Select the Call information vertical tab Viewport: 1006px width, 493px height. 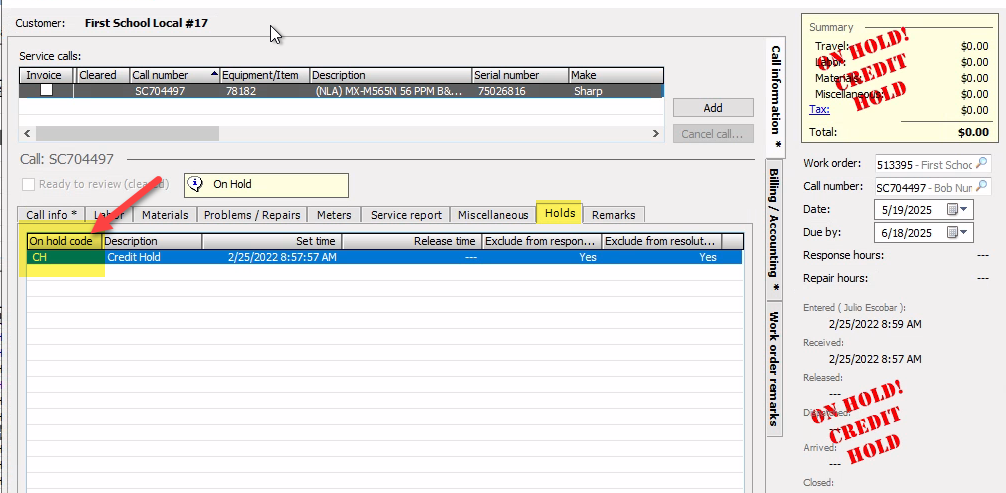click(x=775, y=97)
